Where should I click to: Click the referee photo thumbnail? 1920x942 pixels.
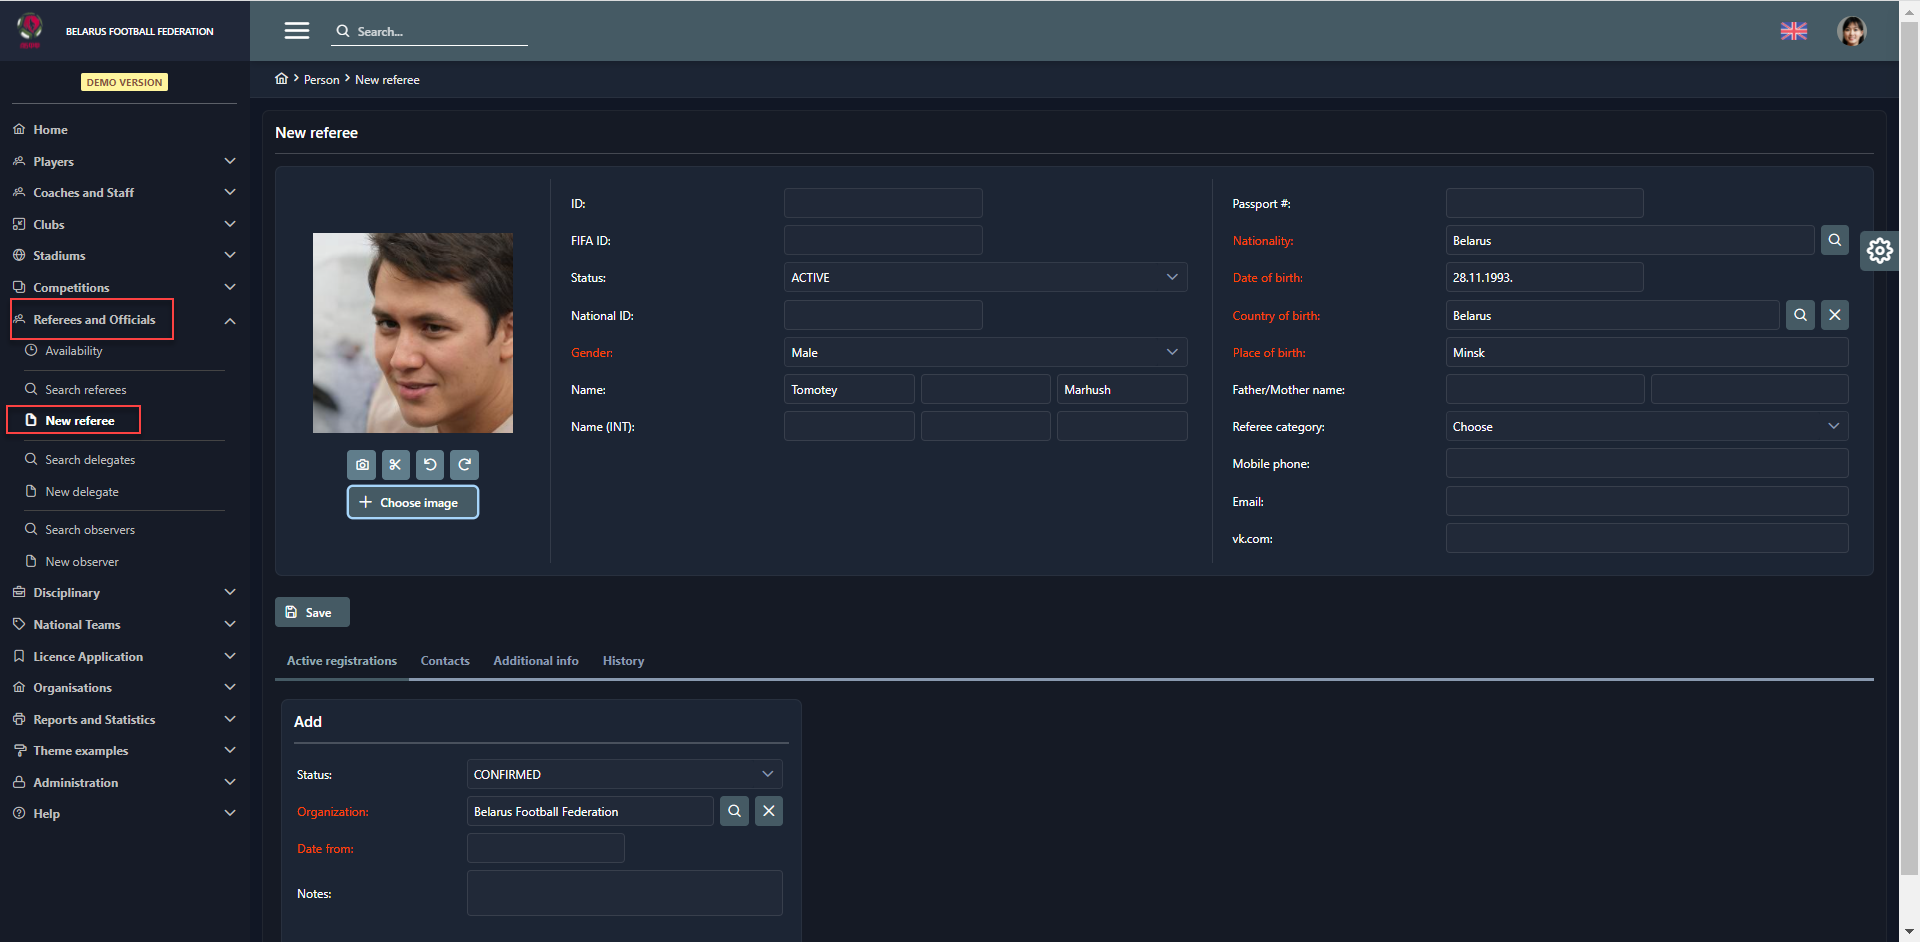pyautogui.click(x=413, y=333)
